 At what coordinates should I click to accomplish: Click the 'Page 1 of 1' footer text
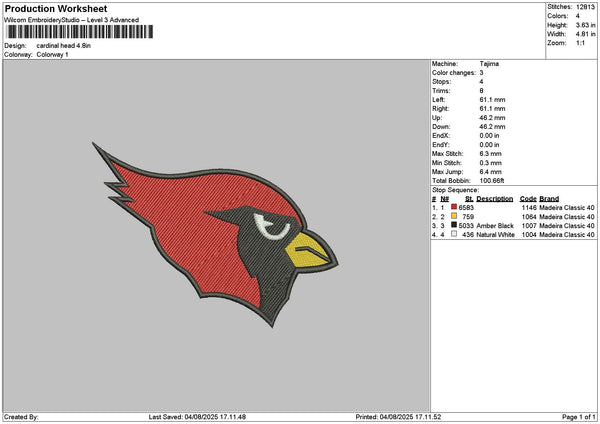click(579, 417)
